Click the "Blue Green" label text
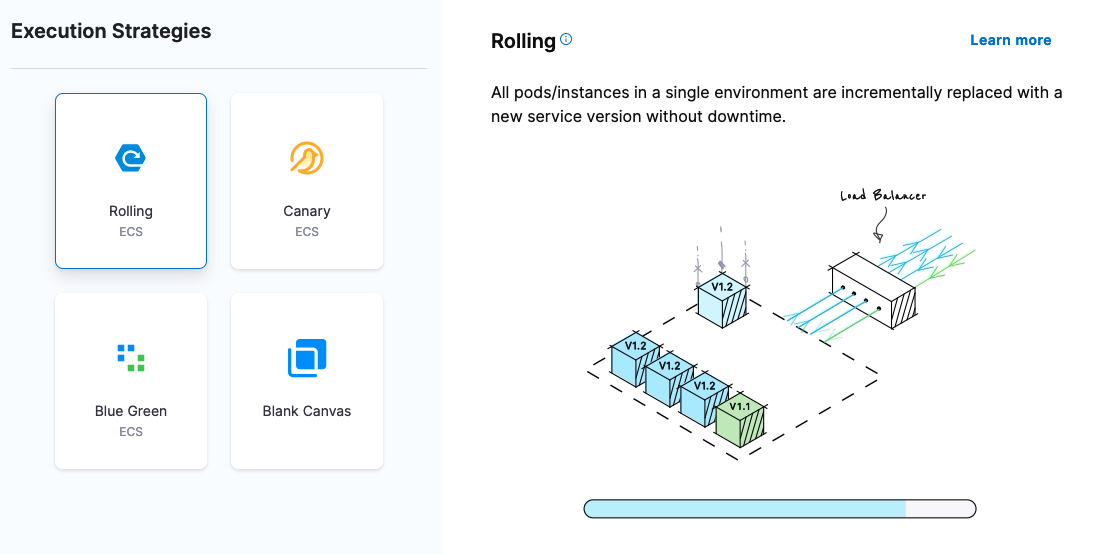The height and width of the screenshot is (554, 1094). [x=131, y=411]
